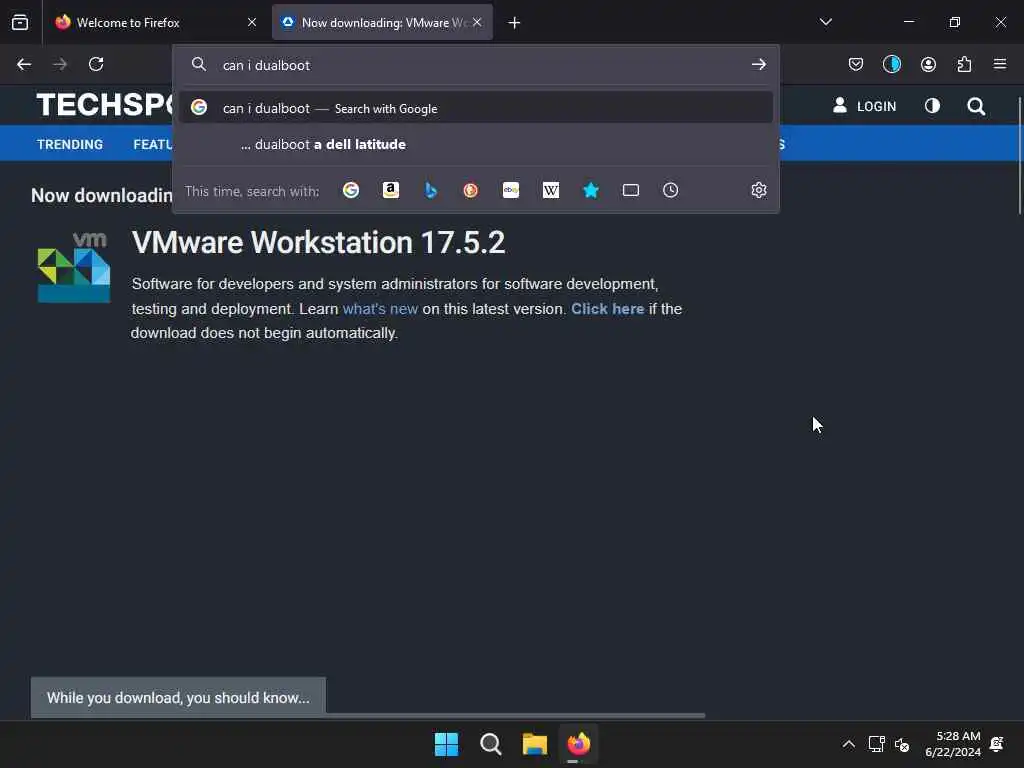The image size is (1024, 768).
Task: Search in History clock icon
Action: 670,190
